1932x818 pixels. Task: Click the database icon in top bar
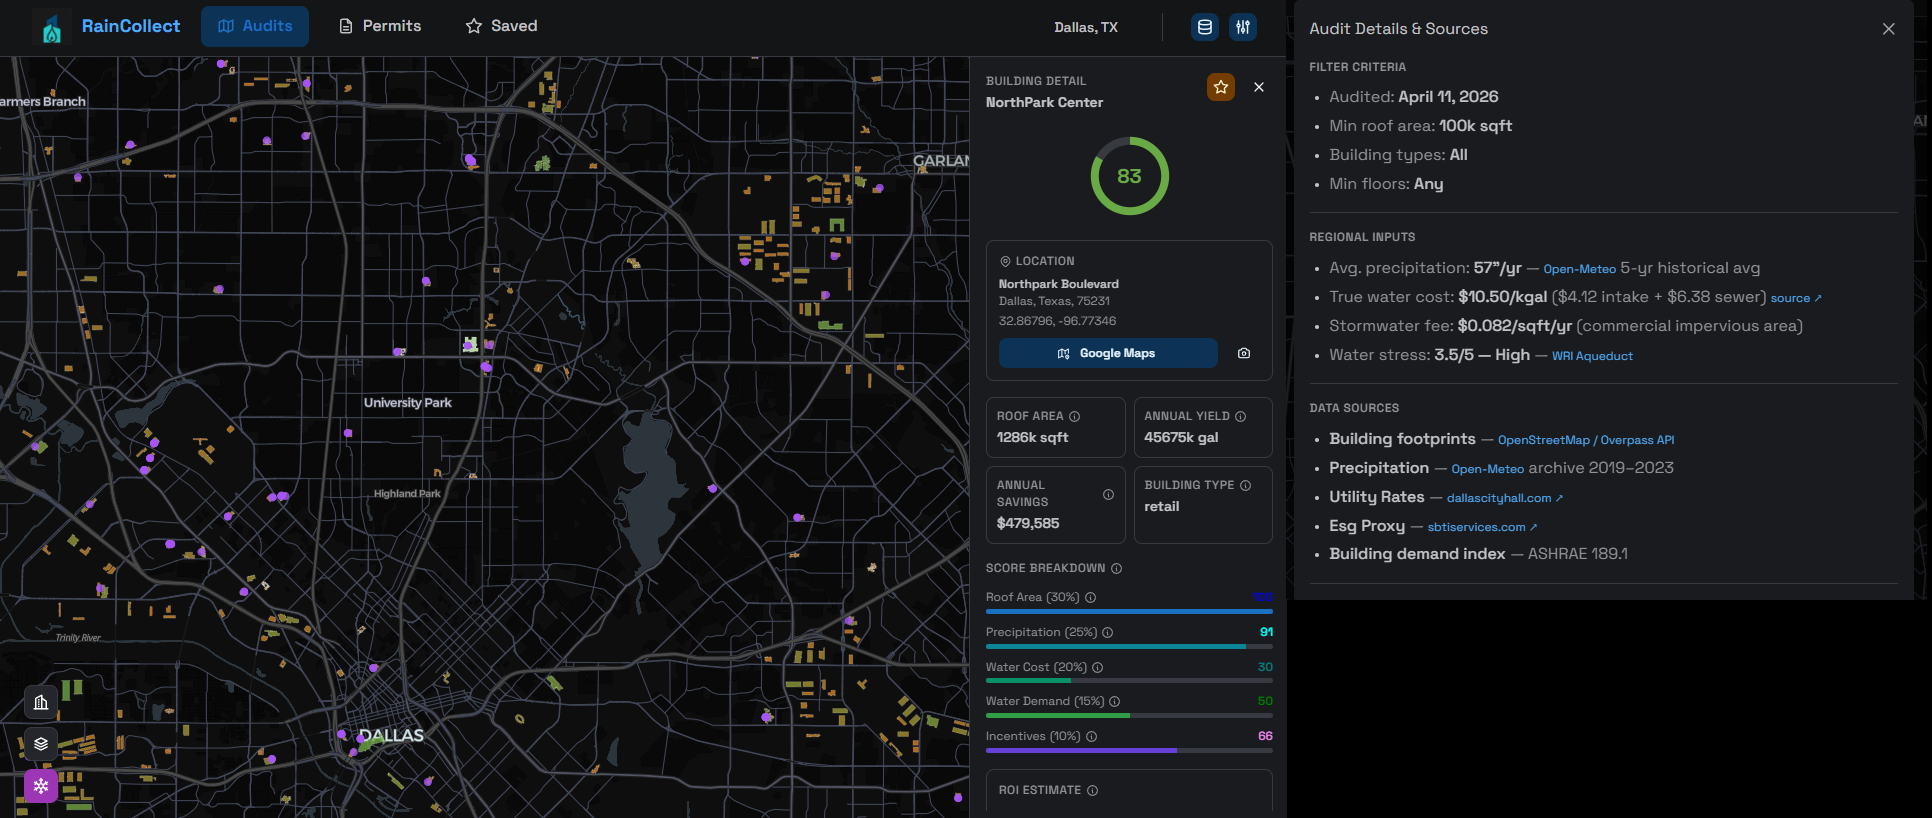(x=1205, y=27)
